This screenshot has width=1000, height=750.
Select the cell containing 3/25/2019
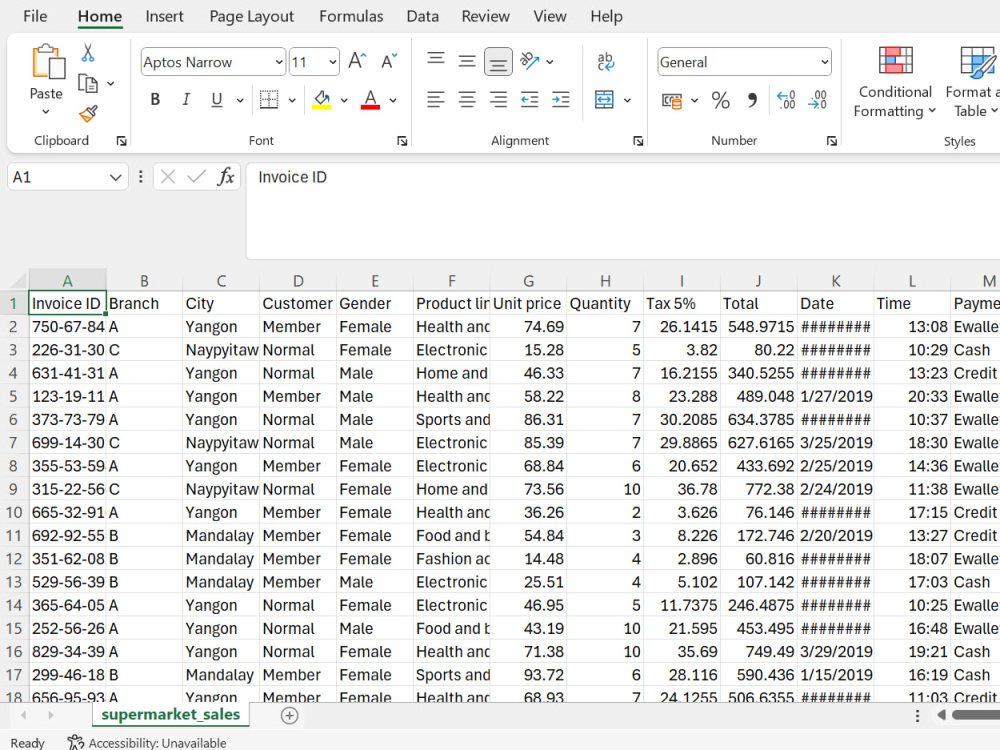point(836,443)
